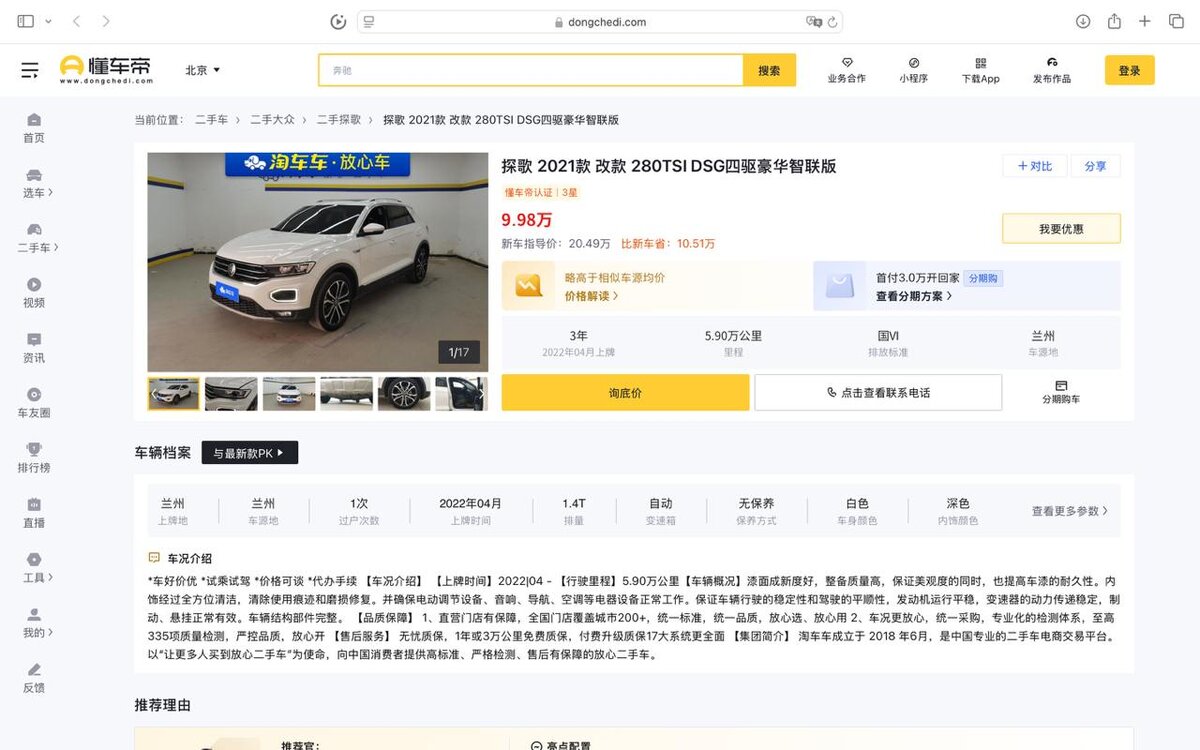This screenshot has width=1200, height=750.
Task: Select the headlight close-up thumbnail
Action: tap(231, 393)
